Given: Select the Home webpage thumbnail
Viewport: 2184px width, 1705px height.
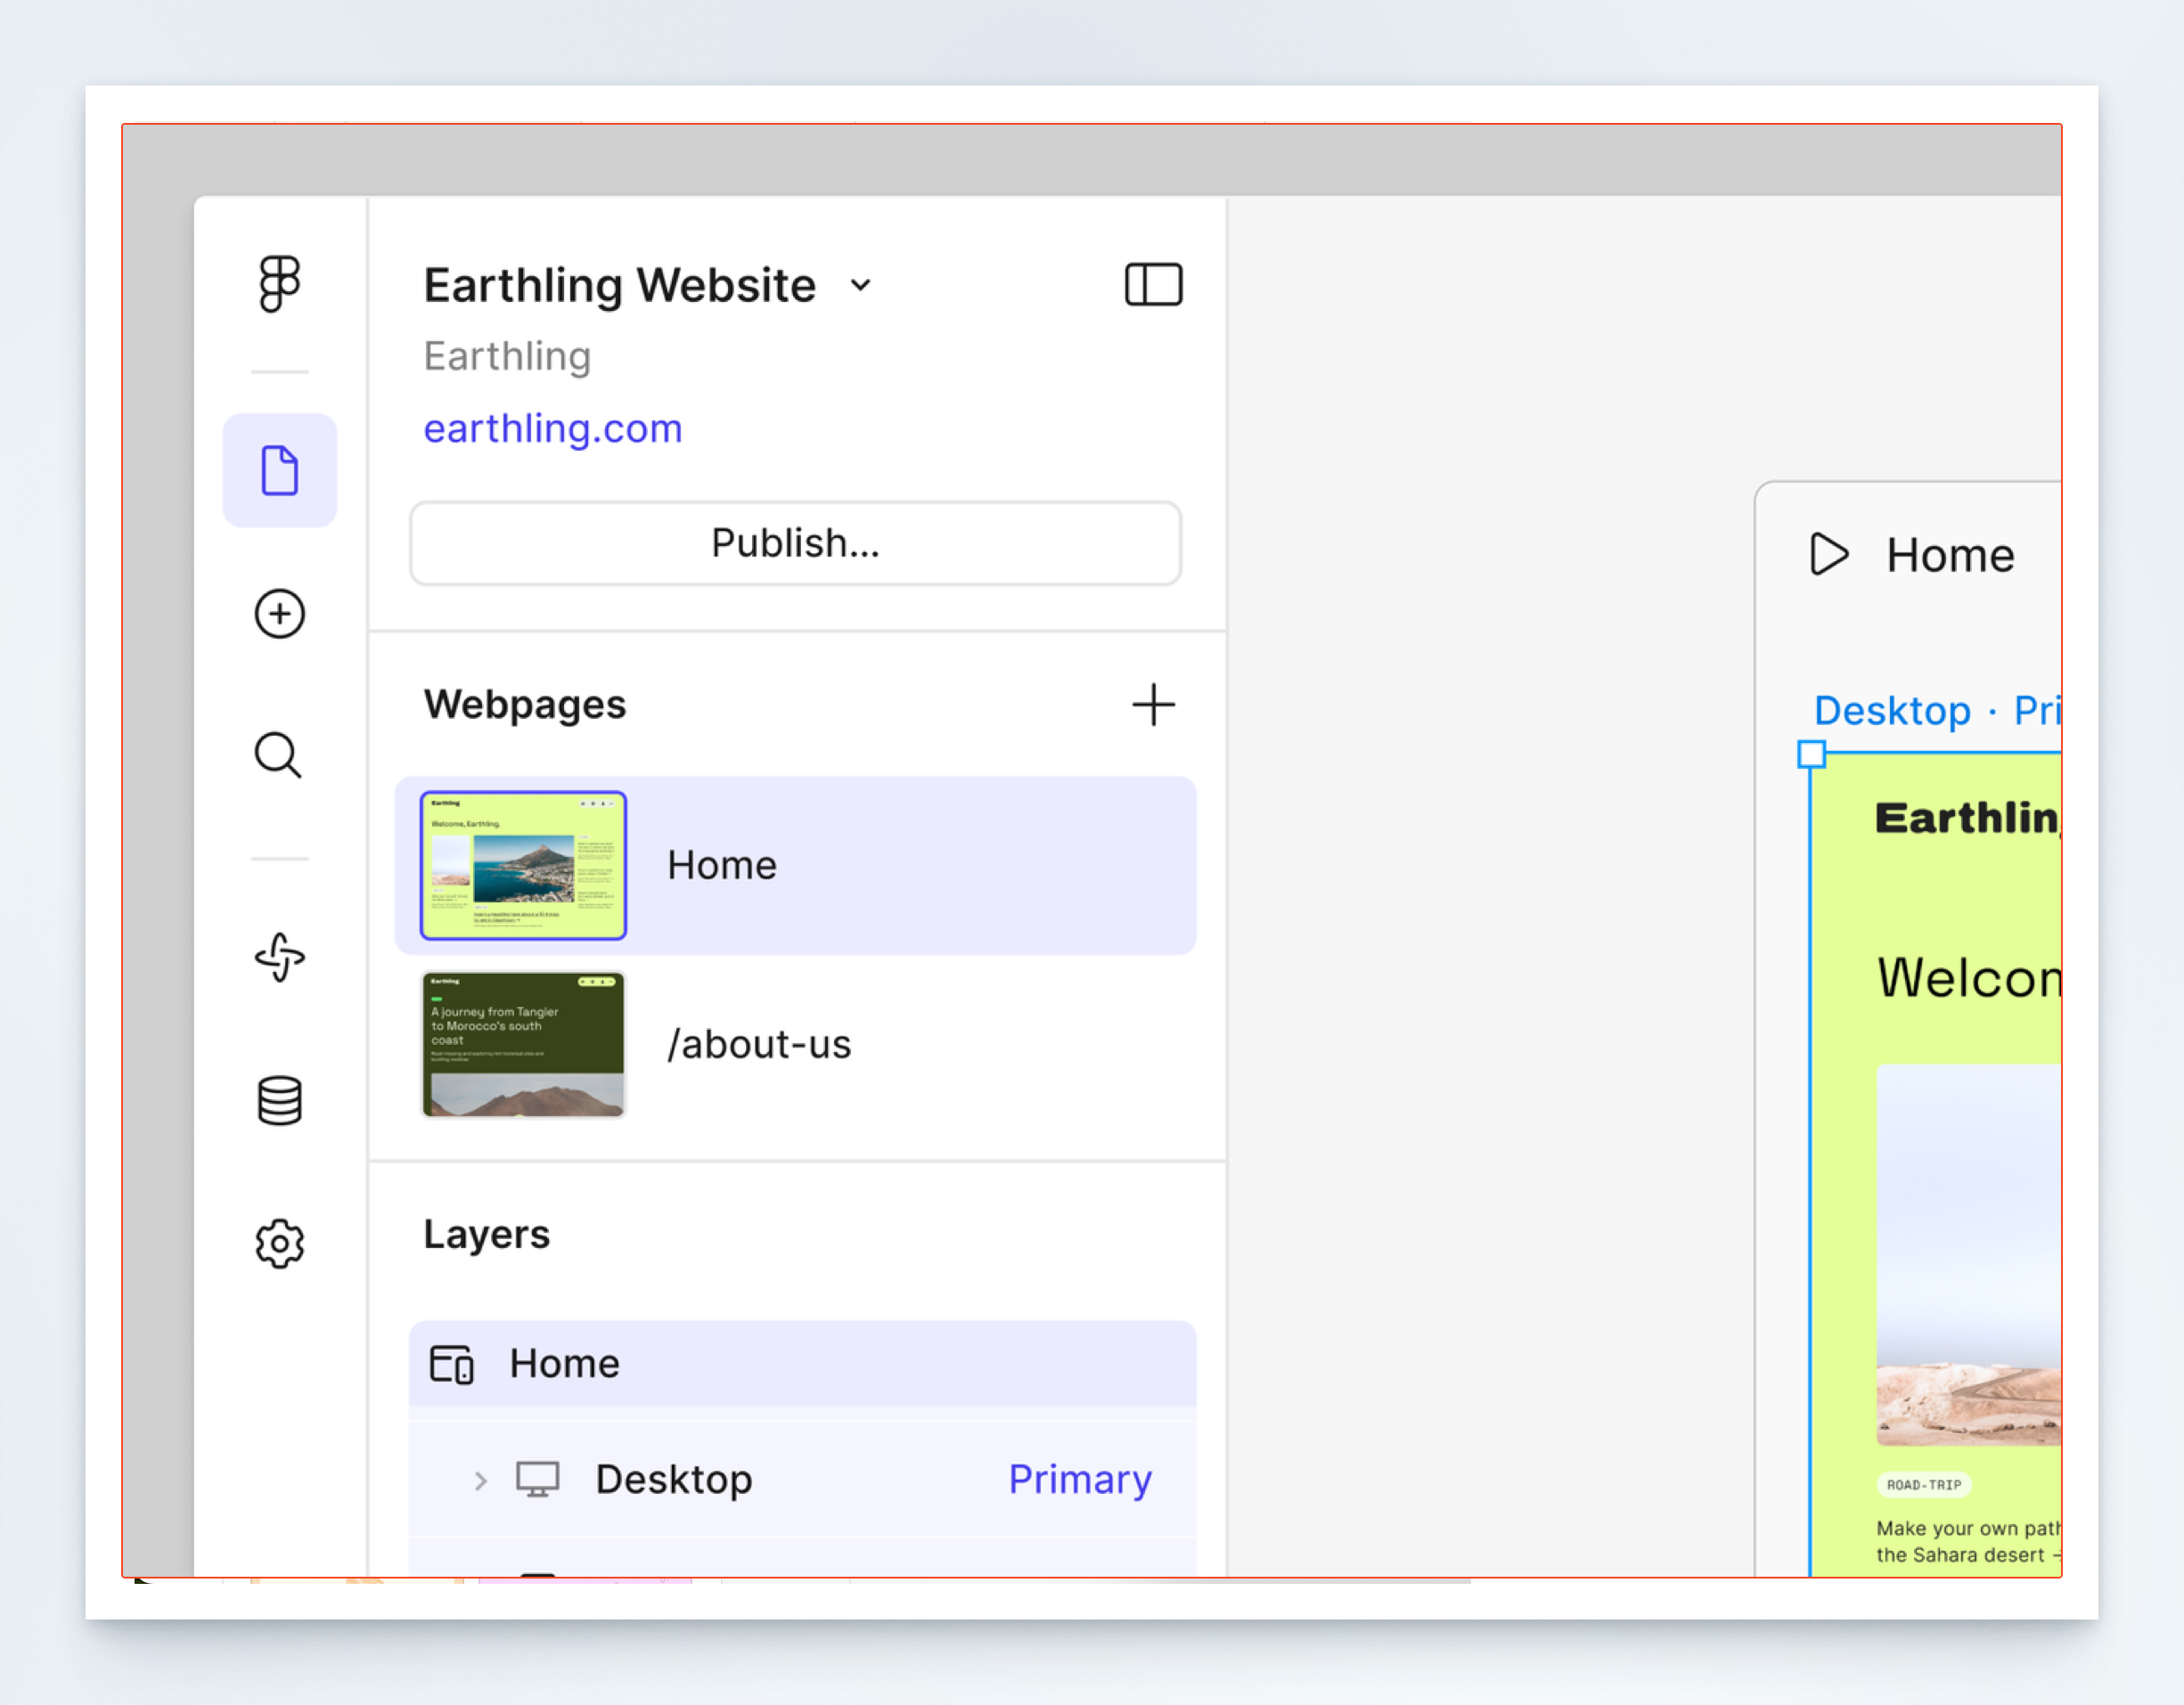Looking at the screenshot, I should [x=523, y=865].
